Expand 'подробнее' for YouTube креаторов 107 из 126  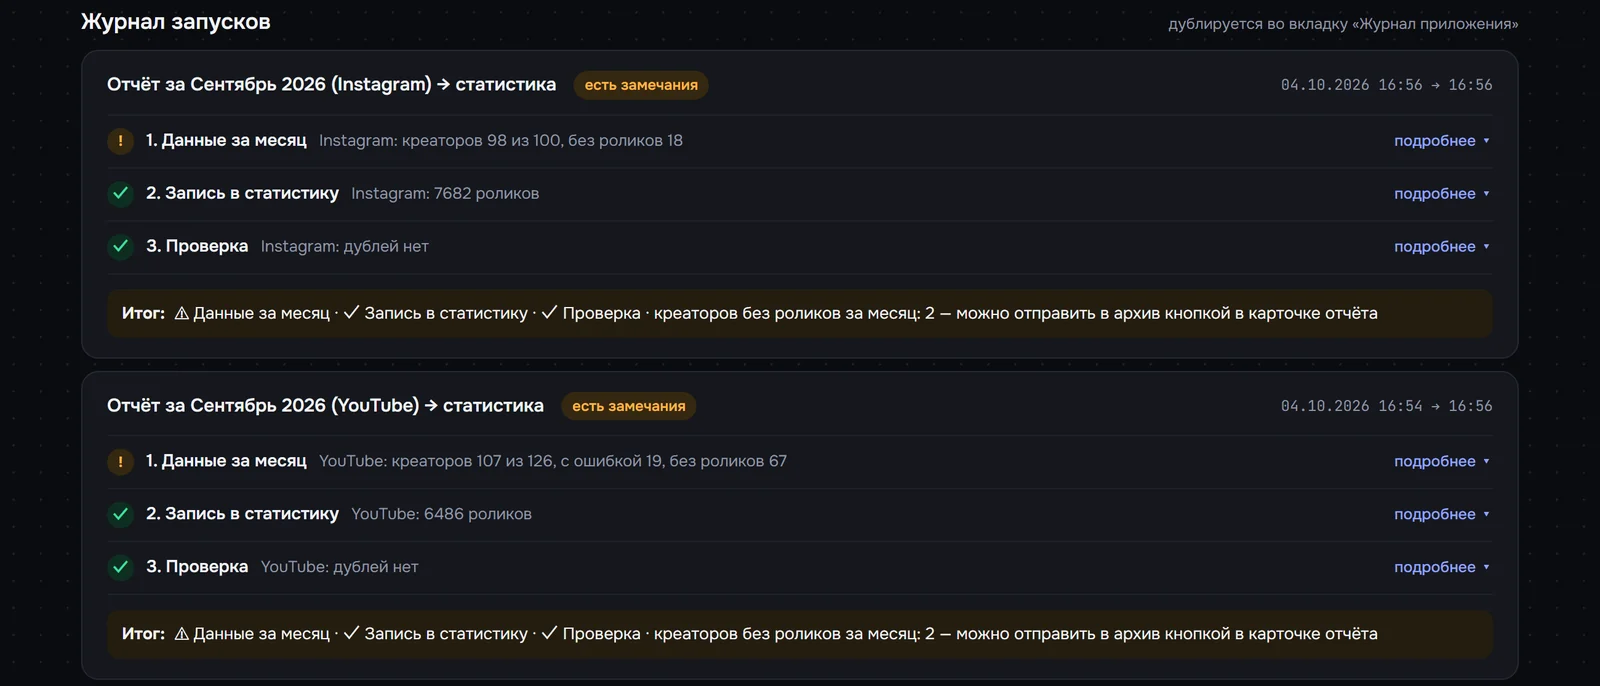(1442, 461)
